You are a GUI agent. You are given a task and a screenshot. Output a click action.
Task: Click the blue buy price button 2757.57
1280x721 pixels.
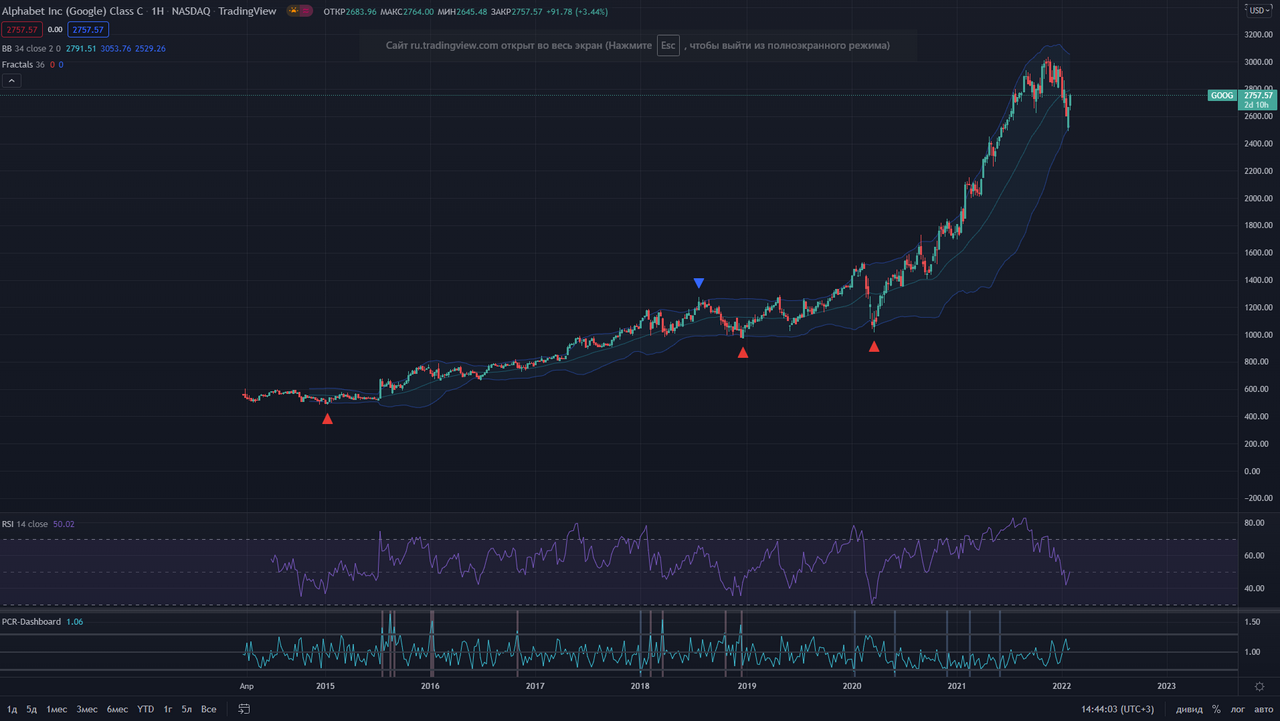(x=88, y=30)
